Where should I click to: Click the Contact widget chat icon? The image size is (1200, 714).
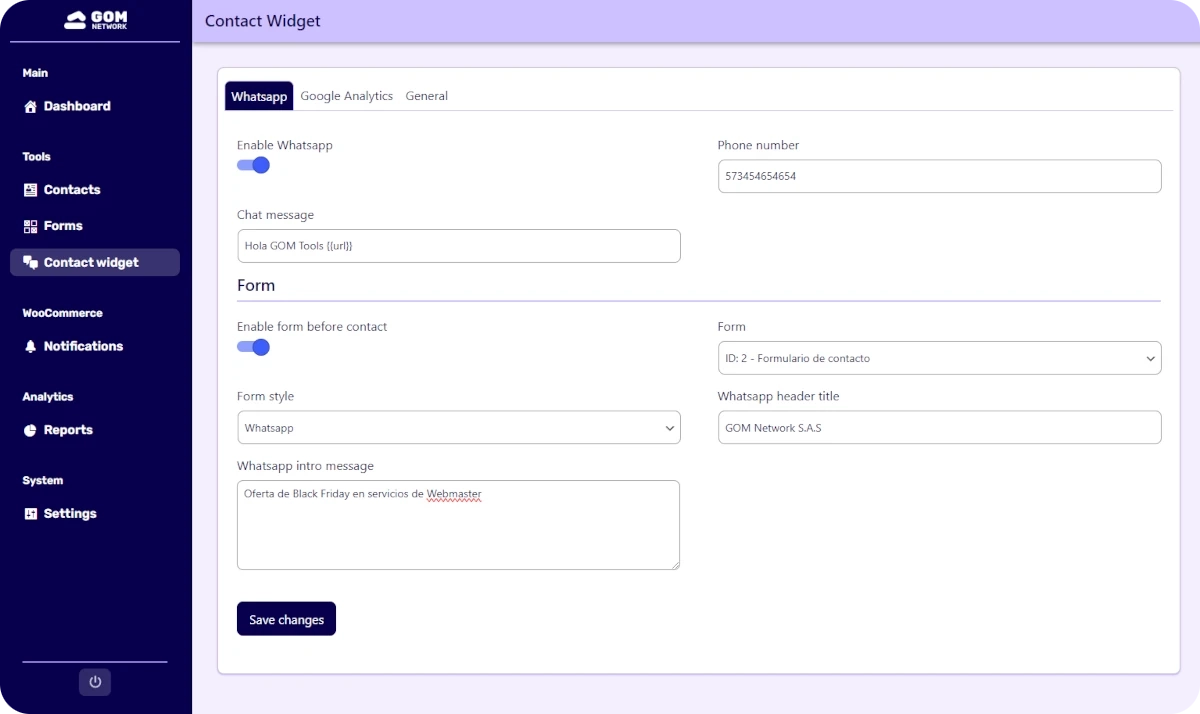pyautogui.click(x=30, y=262)
